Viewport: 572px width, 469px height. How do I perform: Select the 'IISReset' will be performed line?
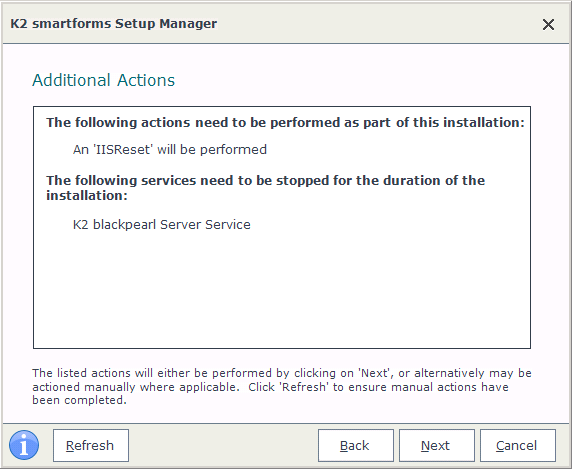click(170, 150)
